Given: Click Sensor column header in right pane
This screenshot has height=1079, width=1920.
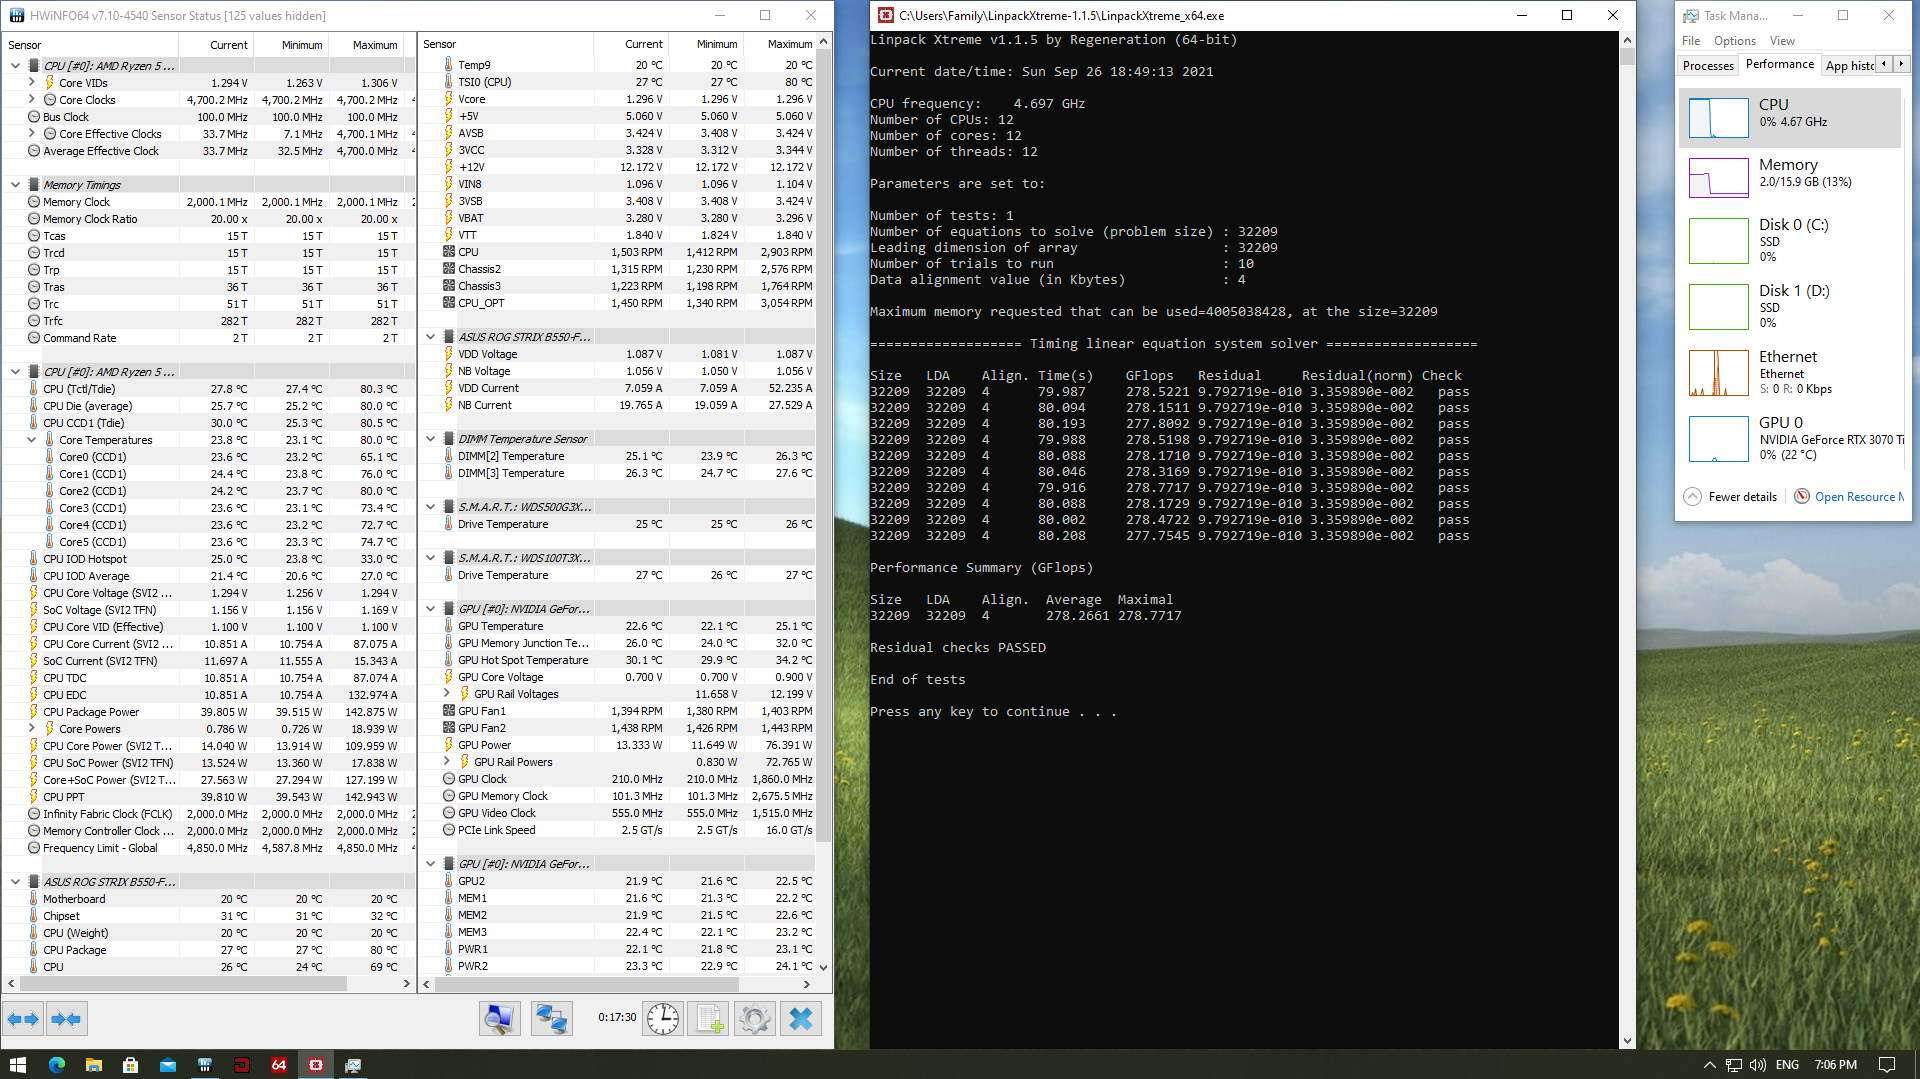Looking at the screenshot, I should [506, 44].
